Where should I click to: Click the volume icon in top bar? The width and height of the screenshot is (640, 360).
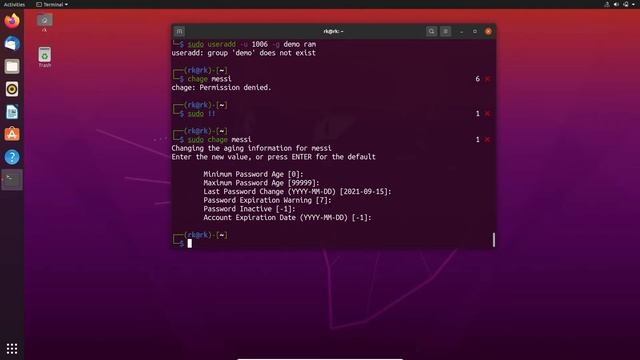click(616, 4)
